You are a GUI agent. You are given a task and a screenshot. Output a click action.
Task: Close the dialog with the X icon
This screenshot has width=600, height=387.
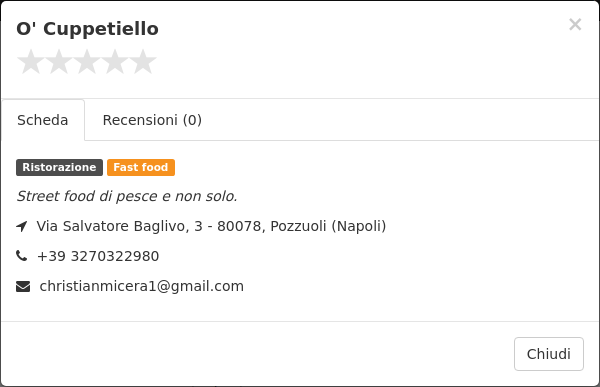click(575, 24)
